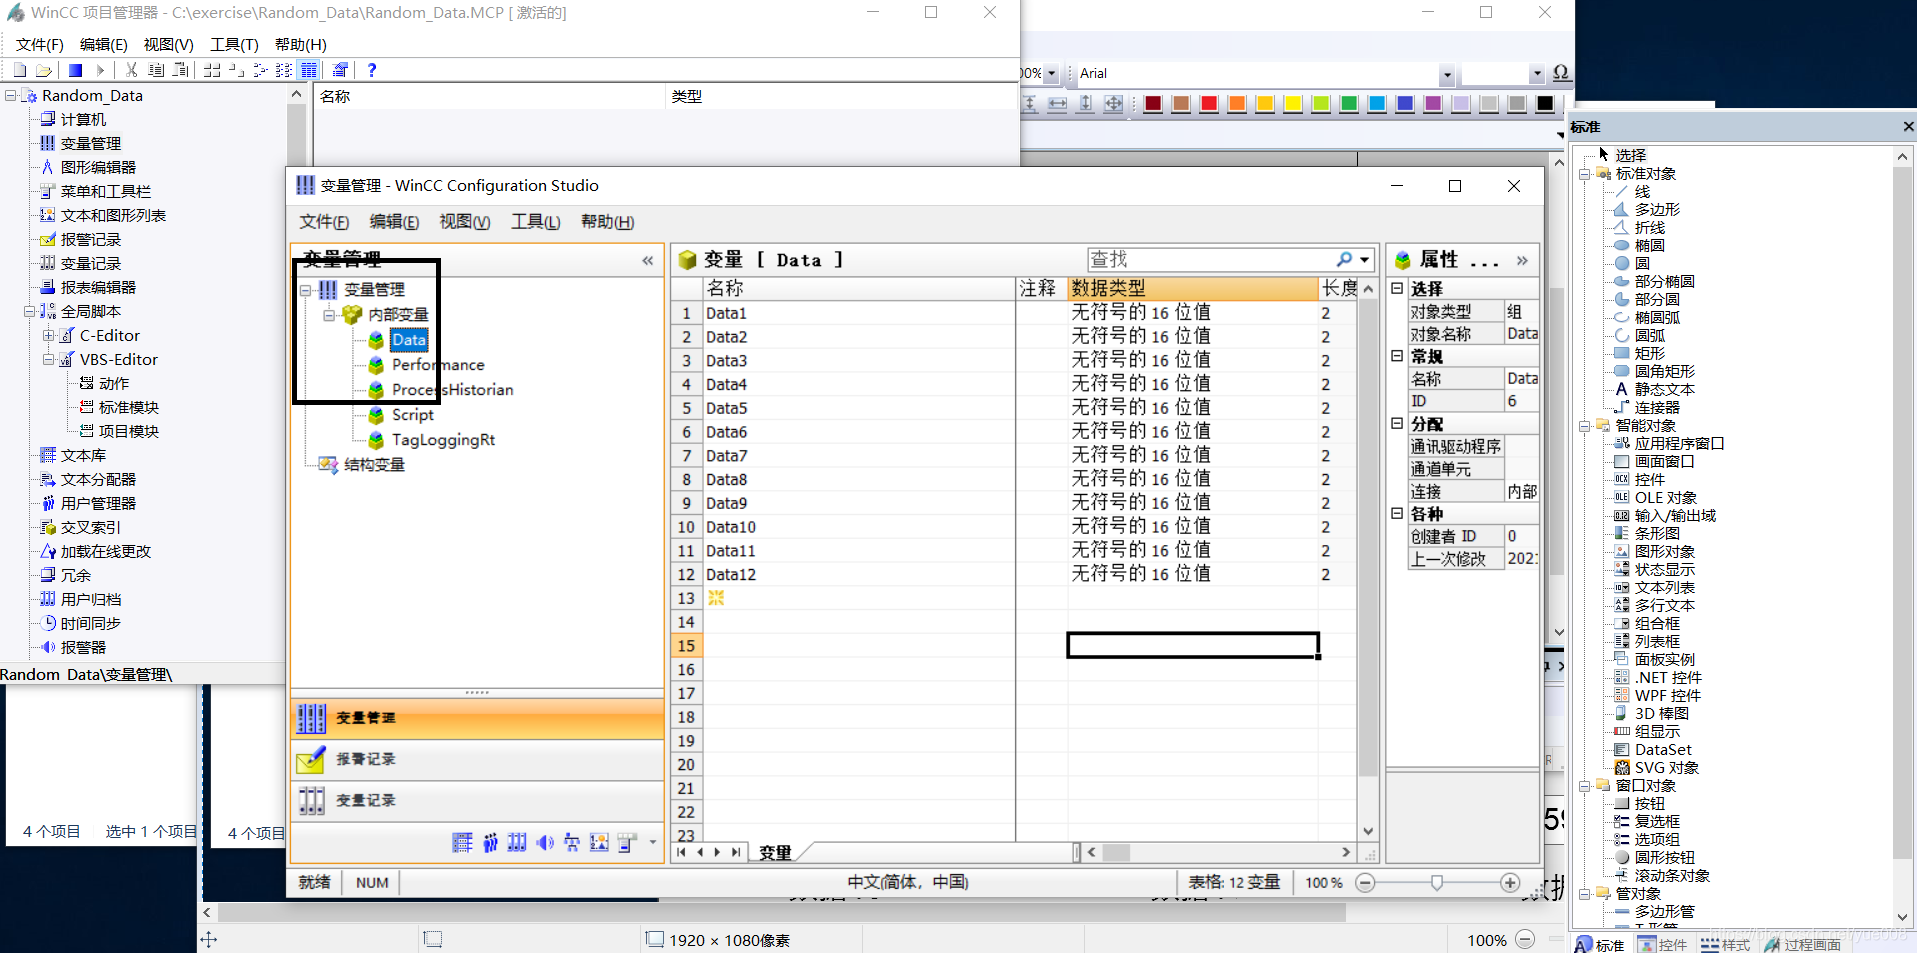
Task: Click 变量管理 navigation button
Action: [x=478, y=718]
